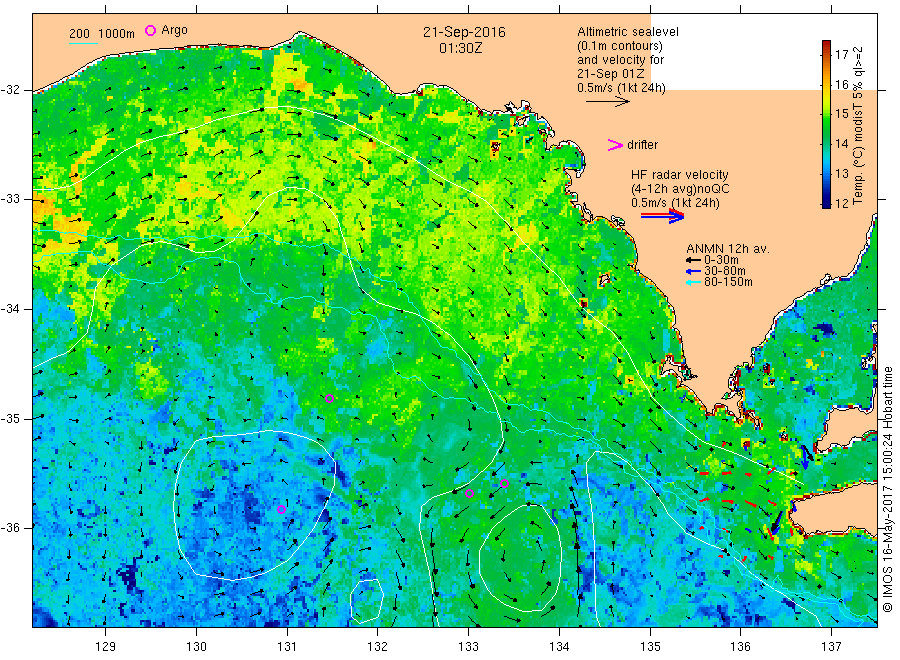900x660 pixels.
Task: Click the blue 30-80m ANMN arrow
Action: 693,271
